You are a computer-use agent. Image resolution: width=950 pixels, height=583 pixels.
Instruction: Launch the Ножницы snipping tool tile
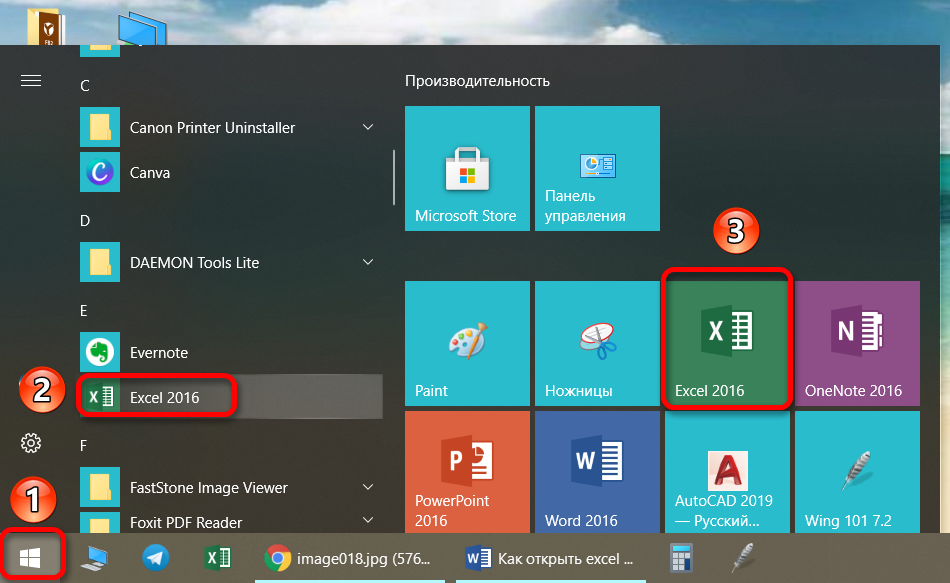click(596, 342)
